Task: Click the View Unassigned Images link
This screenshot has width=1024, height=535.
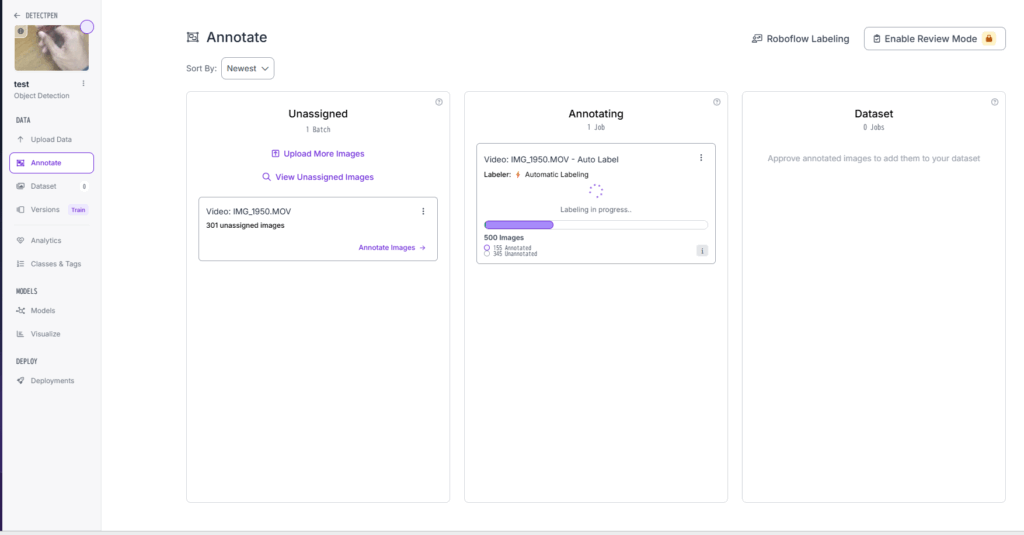Action: click(318, 177)
